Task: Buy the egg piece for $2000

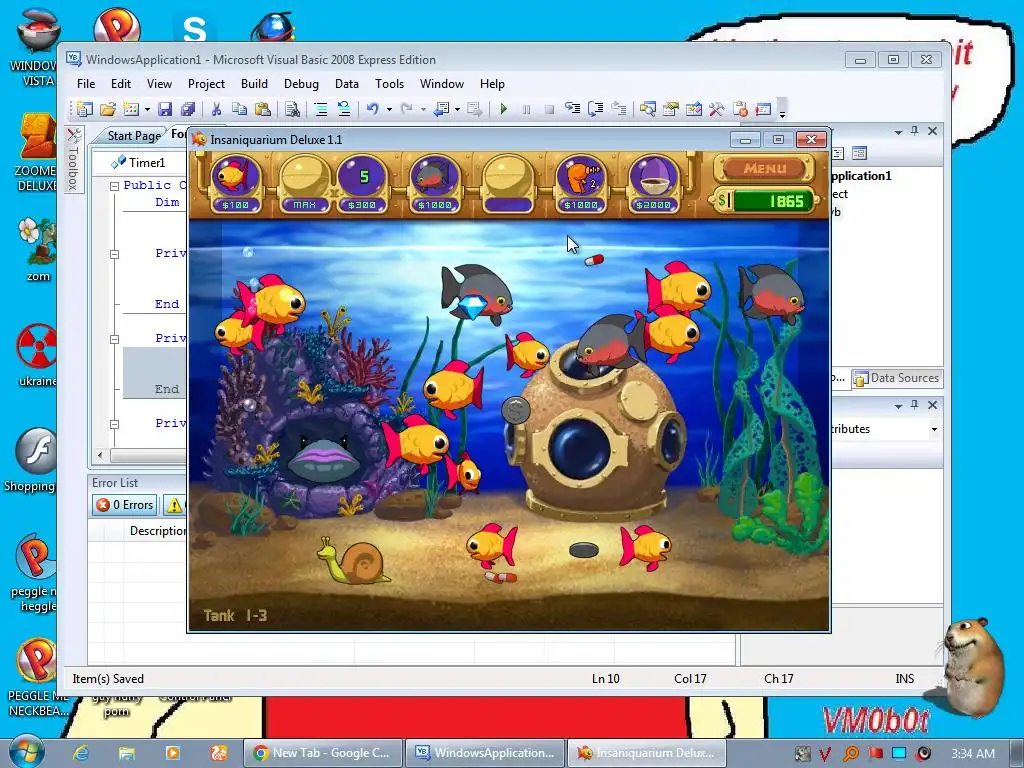Action: point(653,183)
